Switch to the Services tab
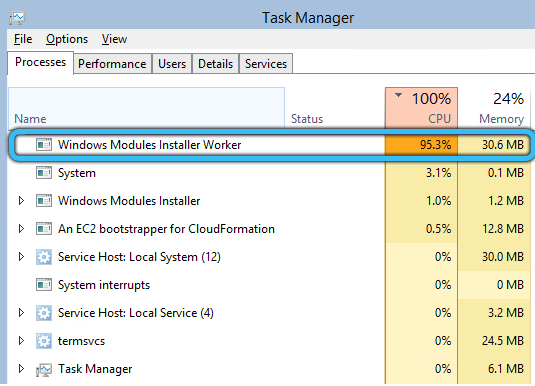Image resolution: width=535 pixels, height=386 pixels. pyautogui.click(x=266, y=64)
